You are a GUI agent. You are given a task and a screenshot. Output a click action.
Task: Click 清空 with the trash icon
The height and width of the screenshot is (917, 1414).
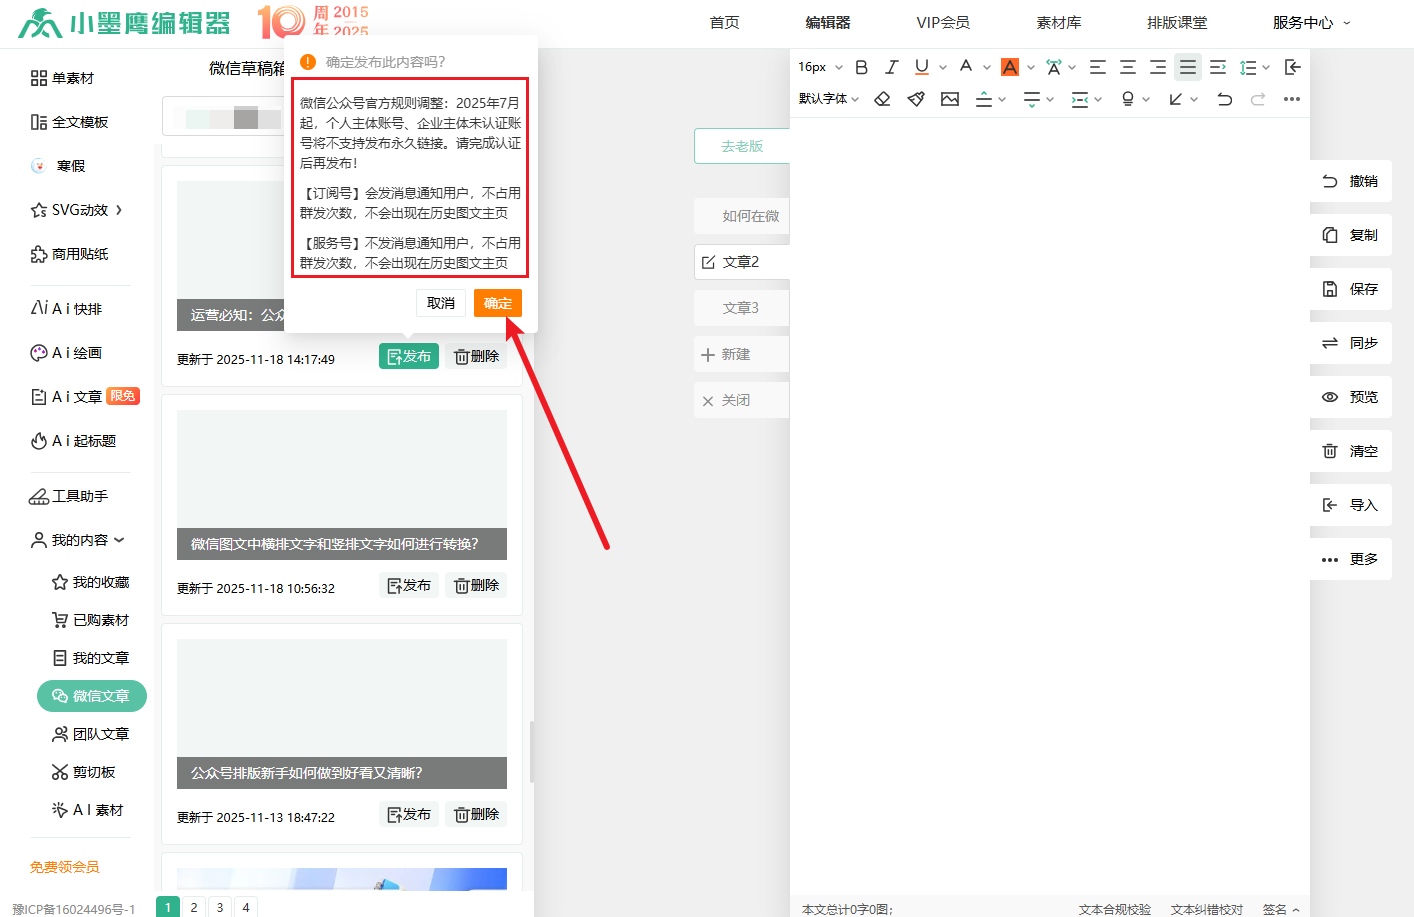pyautogui.click(x=1351, y=451)
